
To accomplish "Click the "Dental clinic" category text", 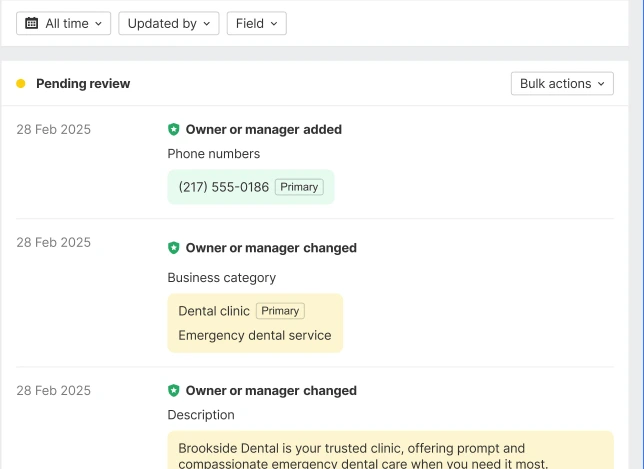I will point(213,311).
